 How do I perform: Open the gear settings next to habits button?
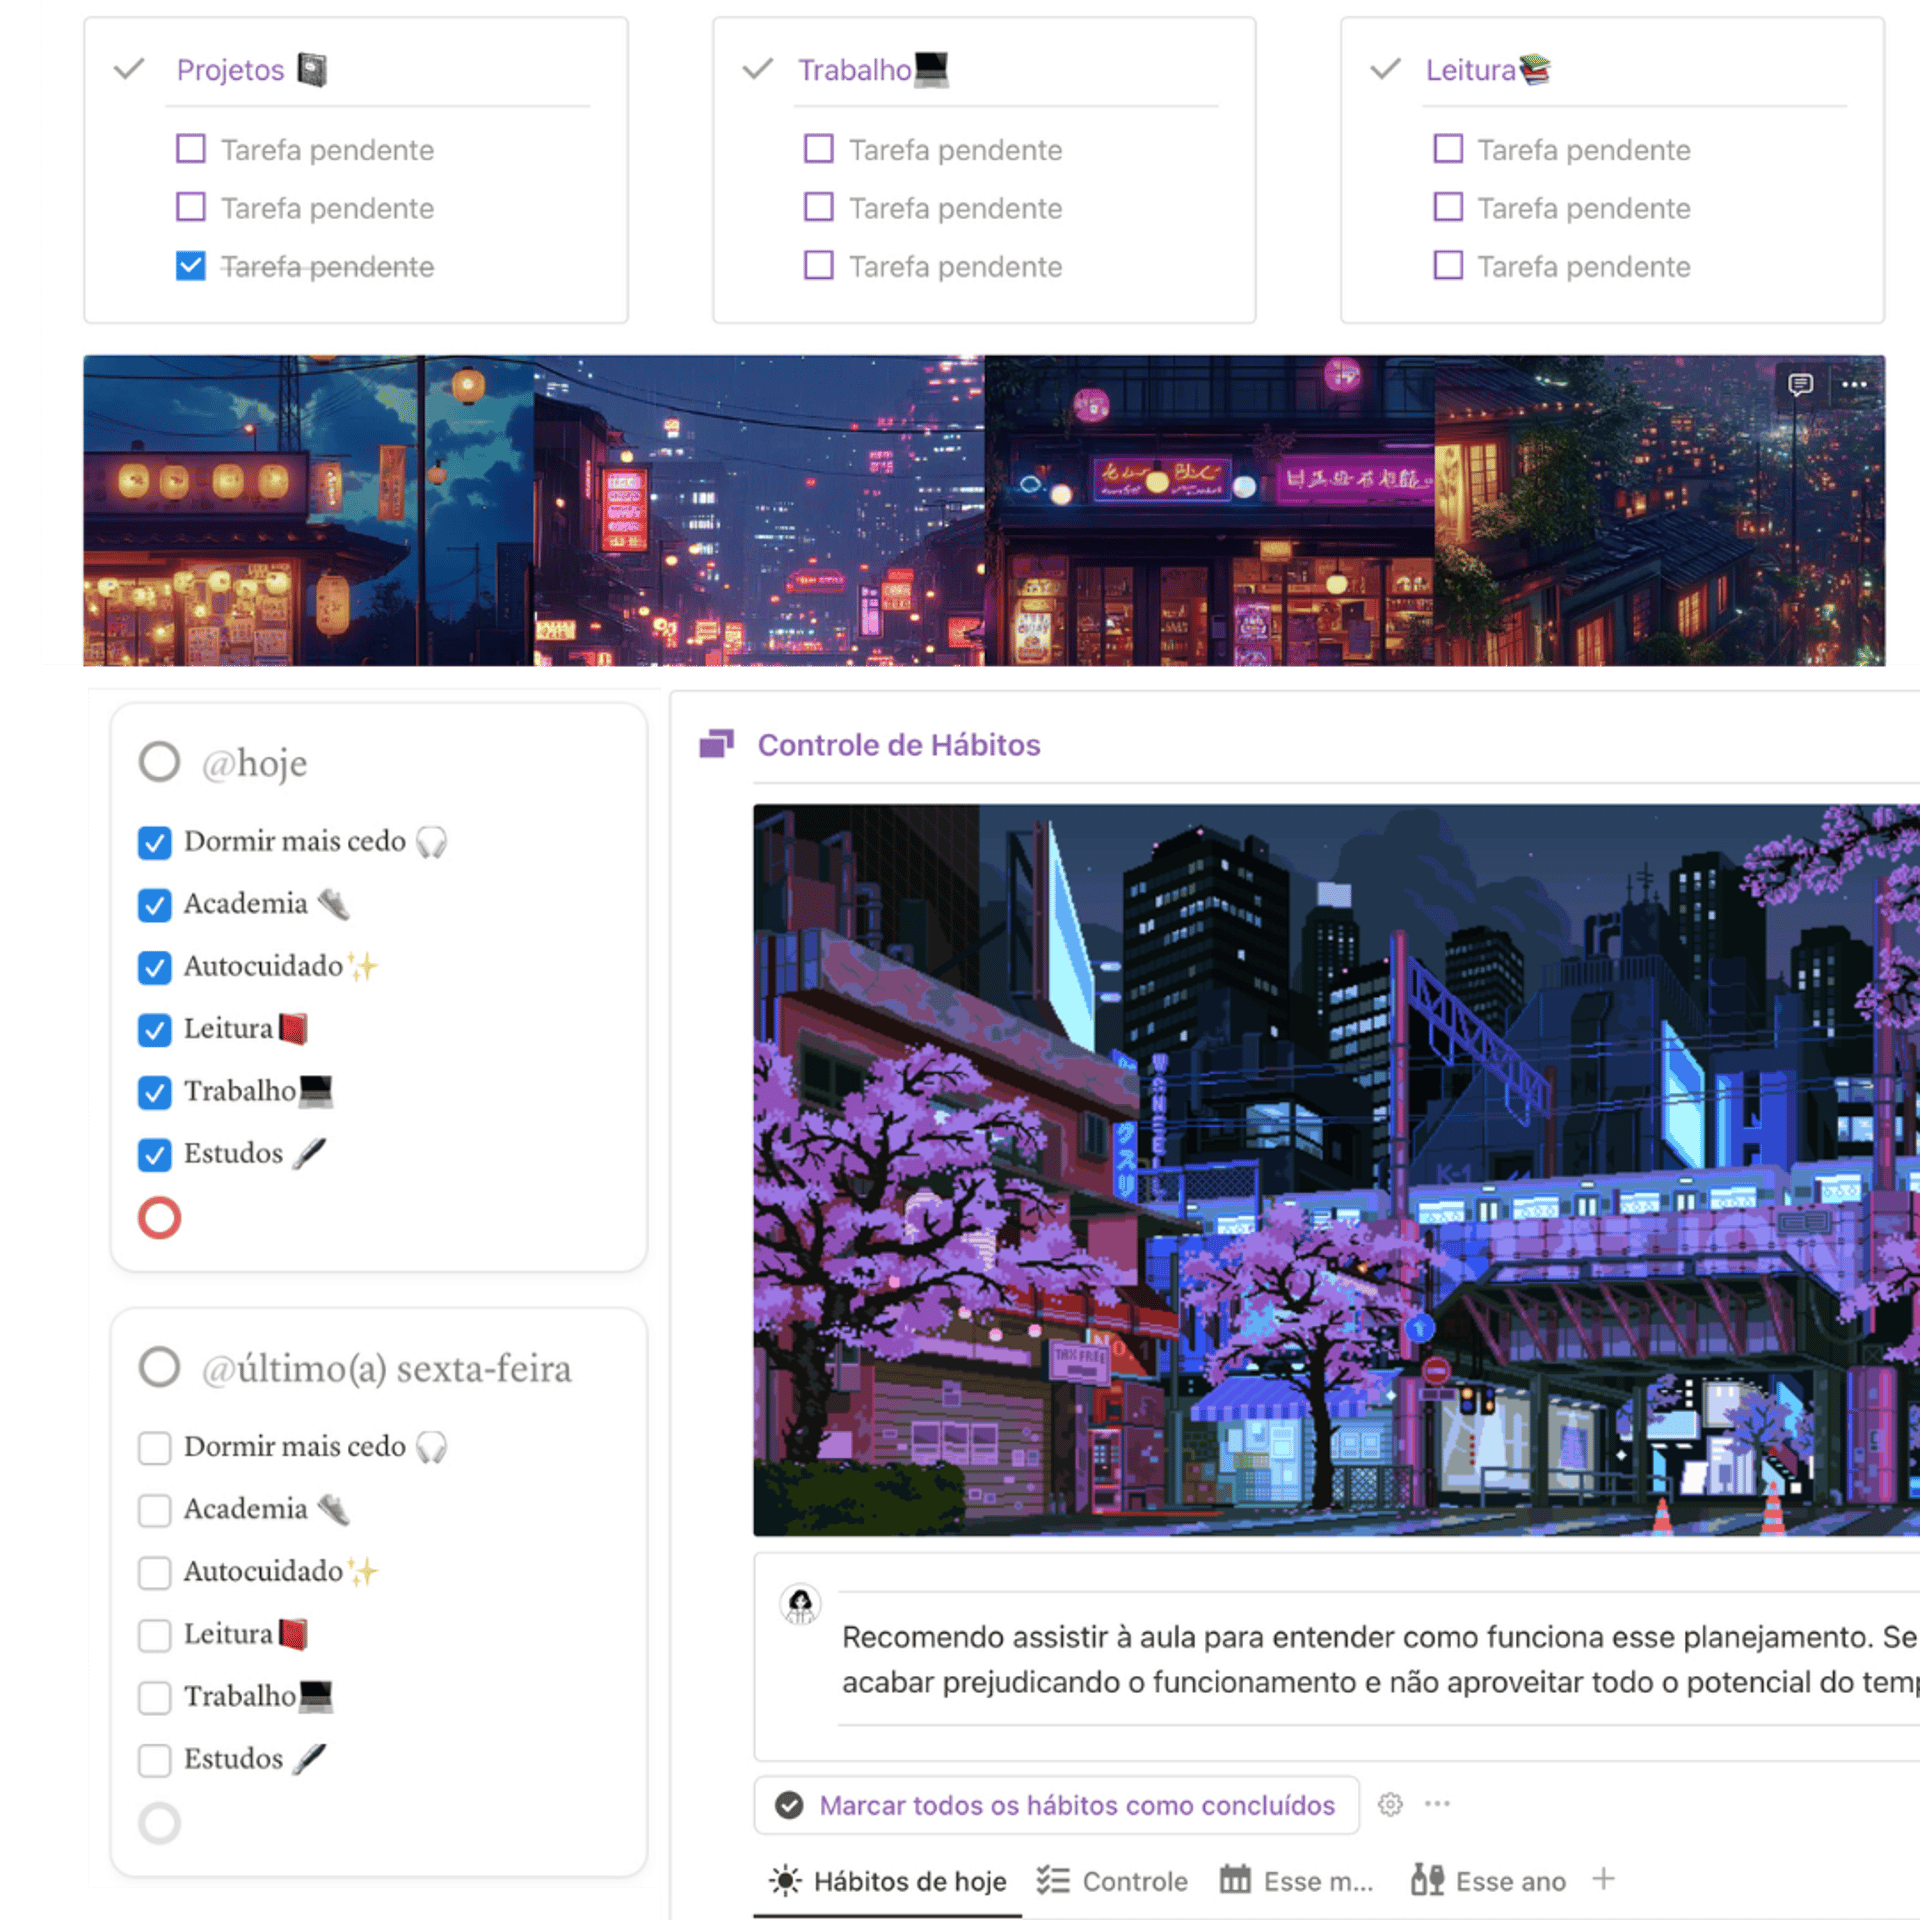pyautogui.click(x=1390, y=1804)
